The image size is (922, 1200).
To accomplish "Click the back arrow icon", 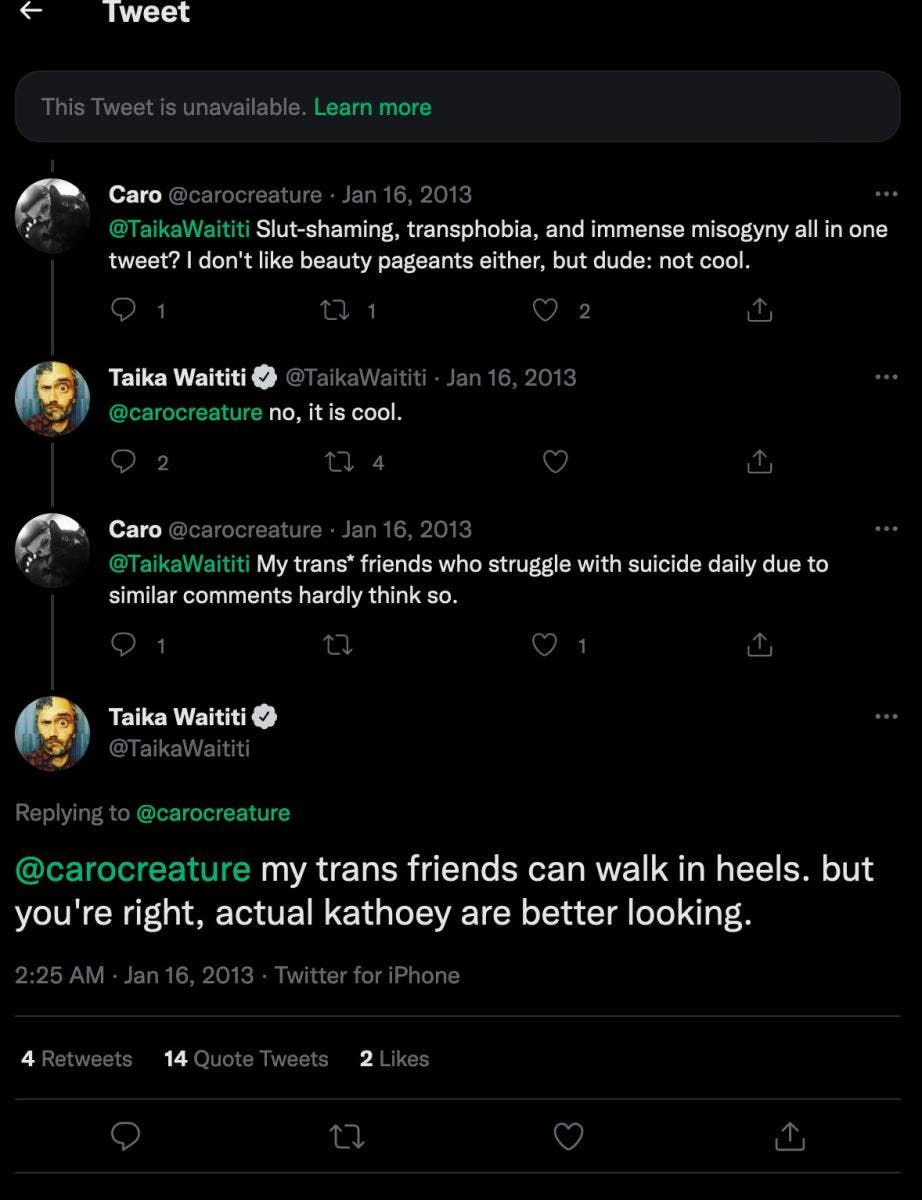I will coord(32,11).
